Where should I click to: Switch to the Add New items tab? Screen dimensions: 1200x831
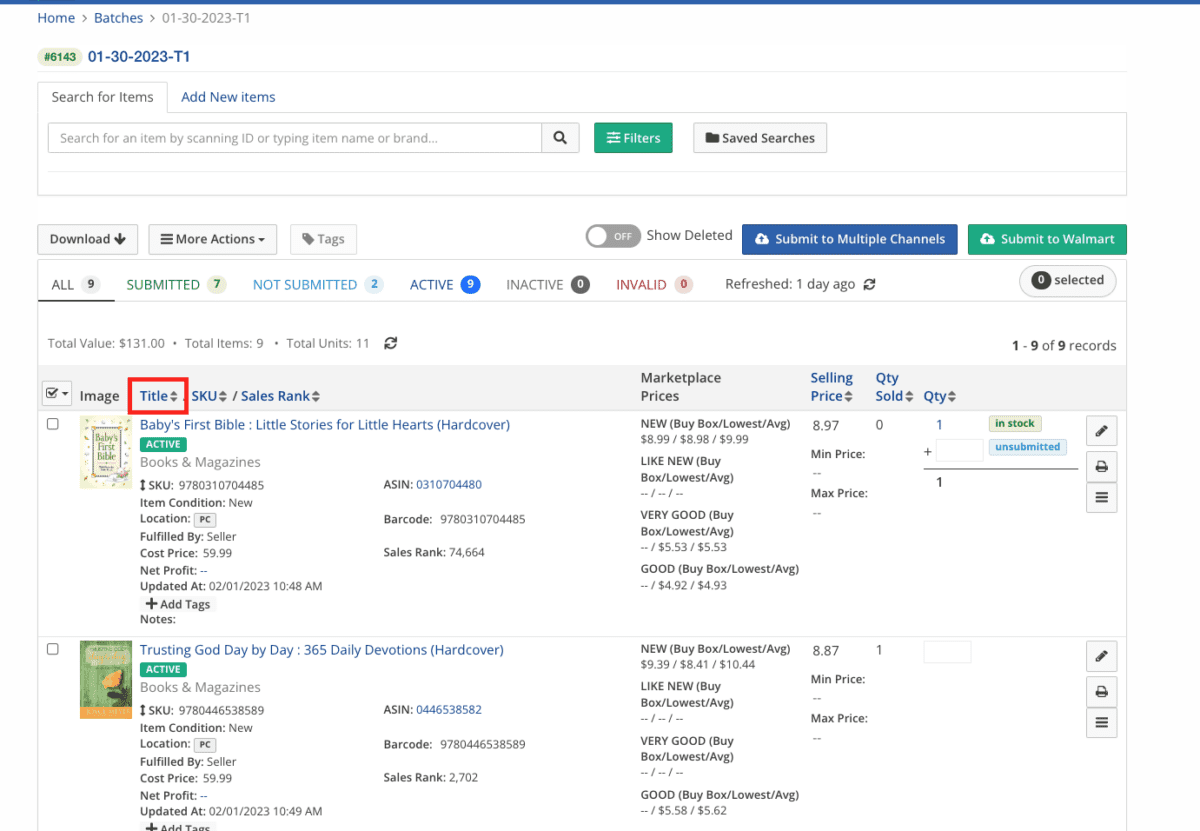[x=228, y=97]
